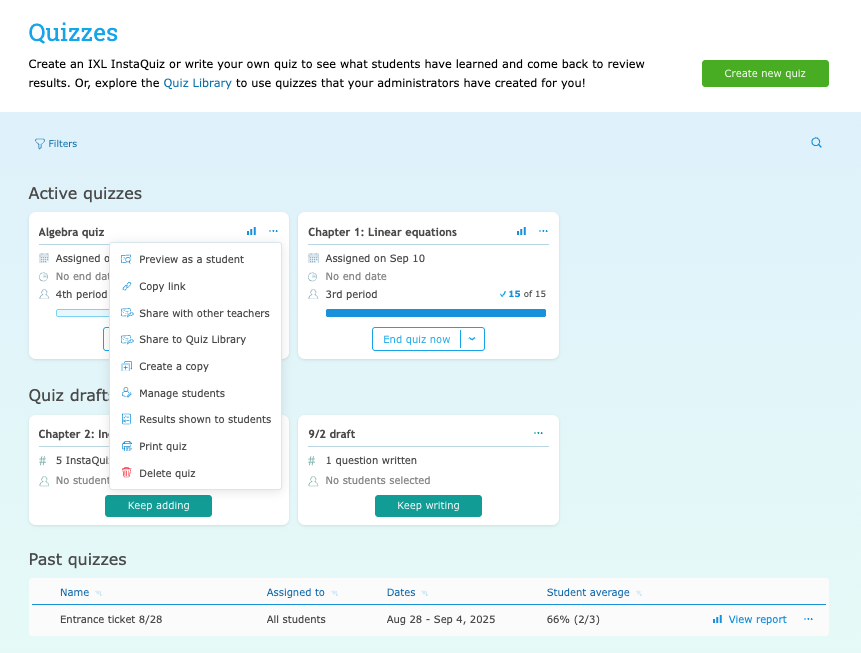This screenshot has width=861, height=653.
Task: Choose Print quiz from context menu
Action: (x=162, y=447)
